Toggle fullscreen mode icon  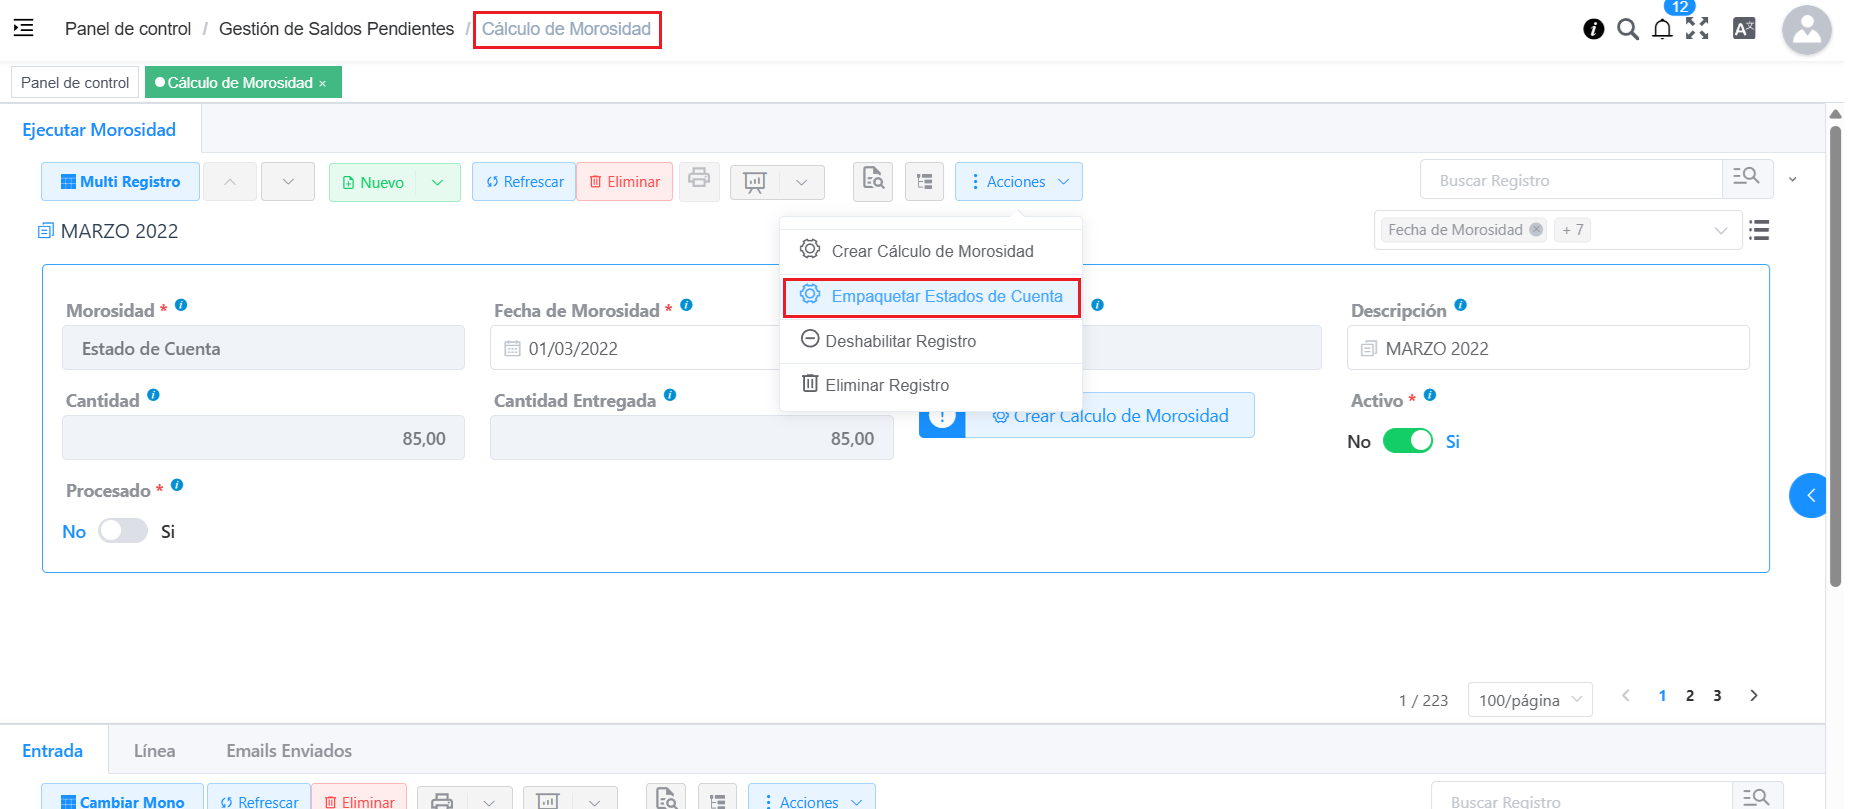(1697, 29)
